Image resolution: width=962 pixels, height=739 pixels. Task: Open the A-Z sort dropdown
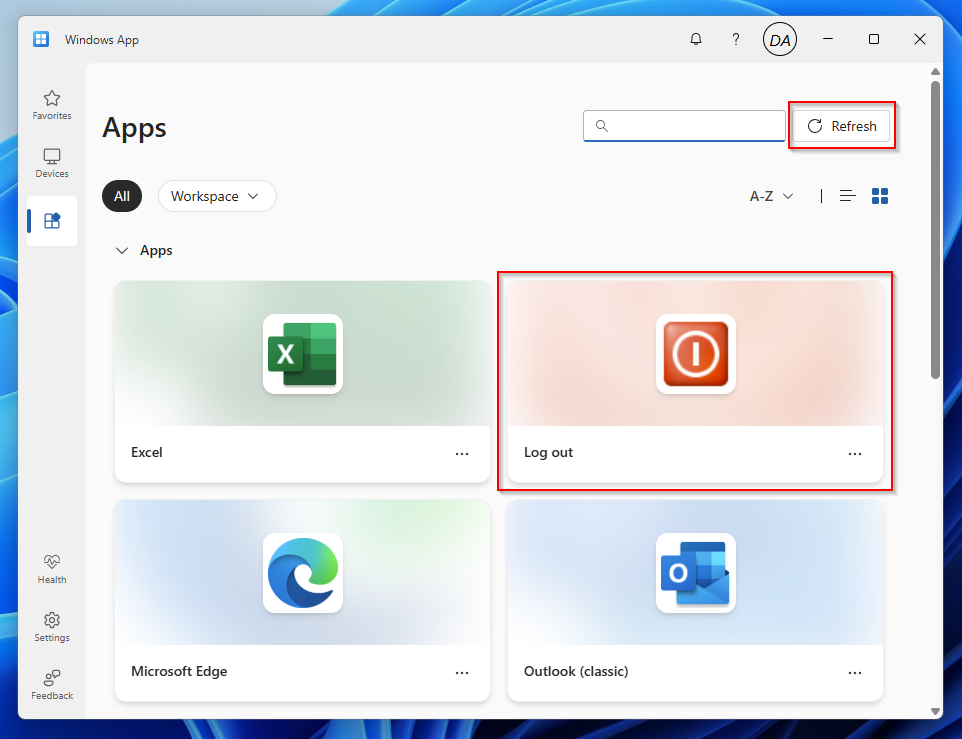tap(771, 196)
